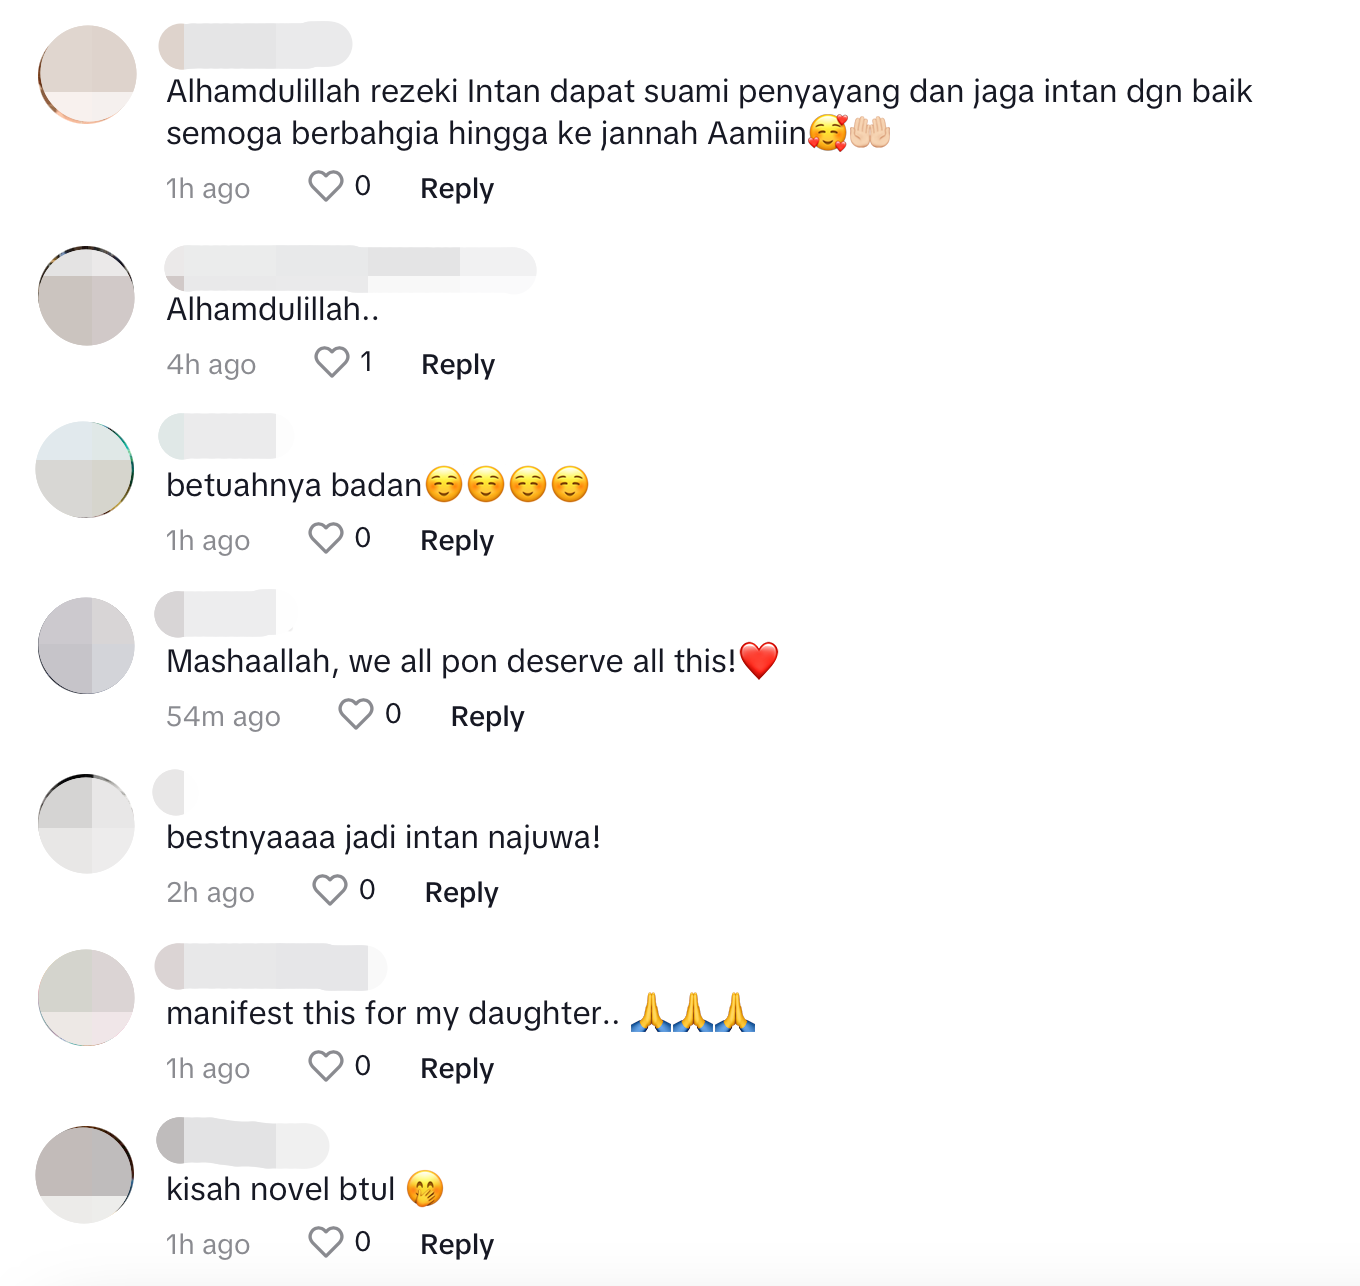This screenshot has height=1286, width=1360.
Task: Heart the 'Mashaallah, we all pon' comment
Action: [x=355, y=714]
